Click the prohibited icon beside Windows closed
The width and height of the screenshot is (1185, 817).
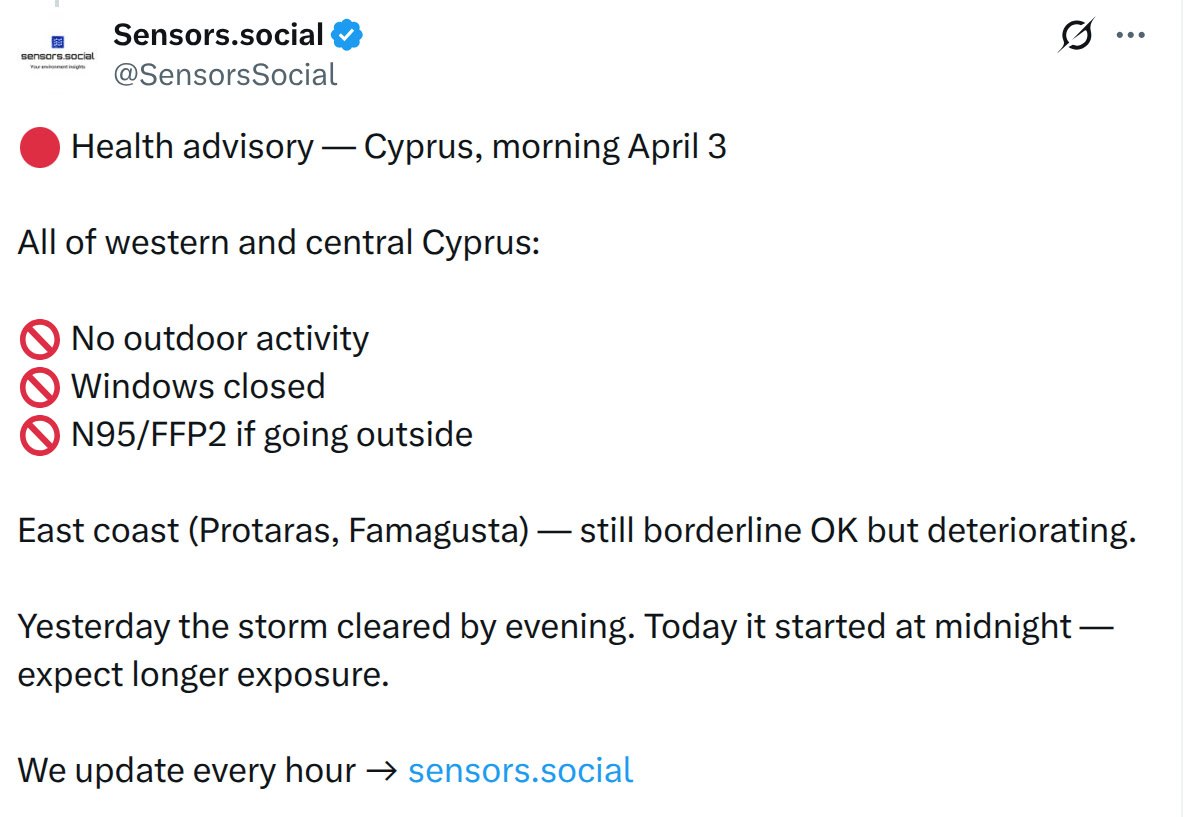click(40, 388)
